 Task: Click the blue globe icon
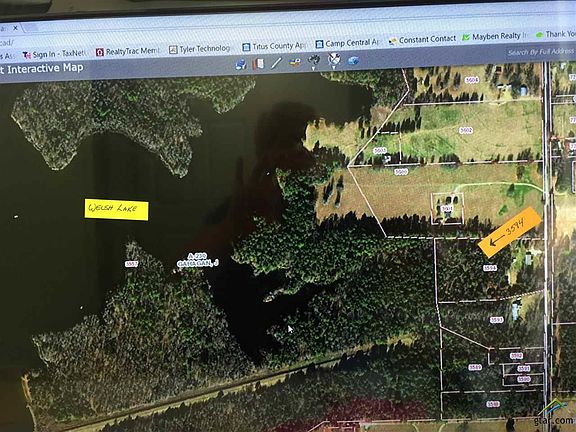pos(353,60)
